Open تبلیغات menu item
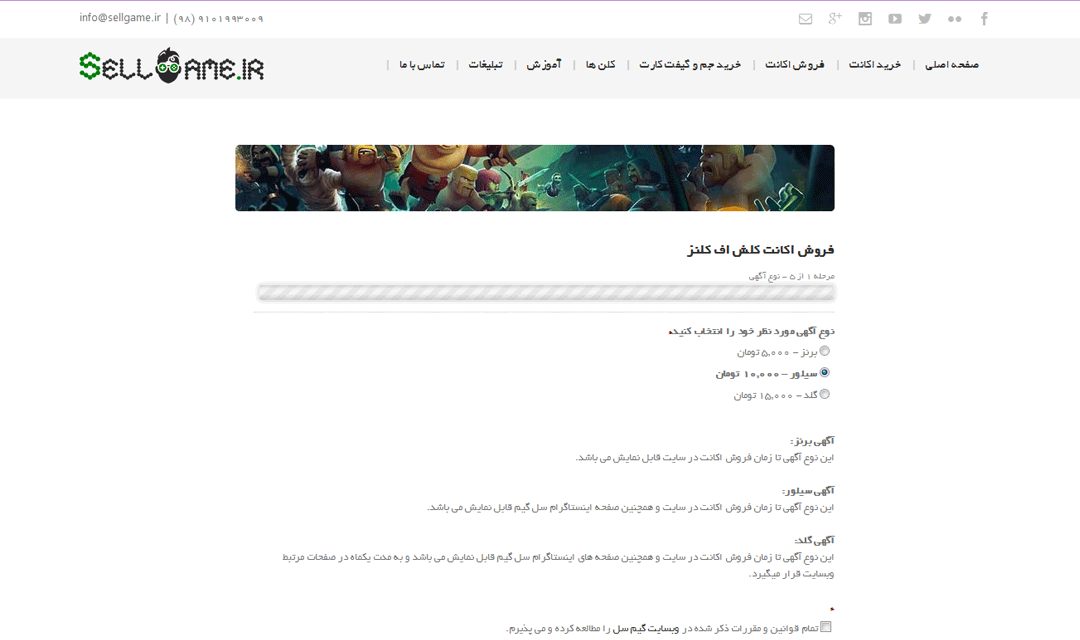The image size is (1080, 640). pyautogui.click(x=486, y=65)
